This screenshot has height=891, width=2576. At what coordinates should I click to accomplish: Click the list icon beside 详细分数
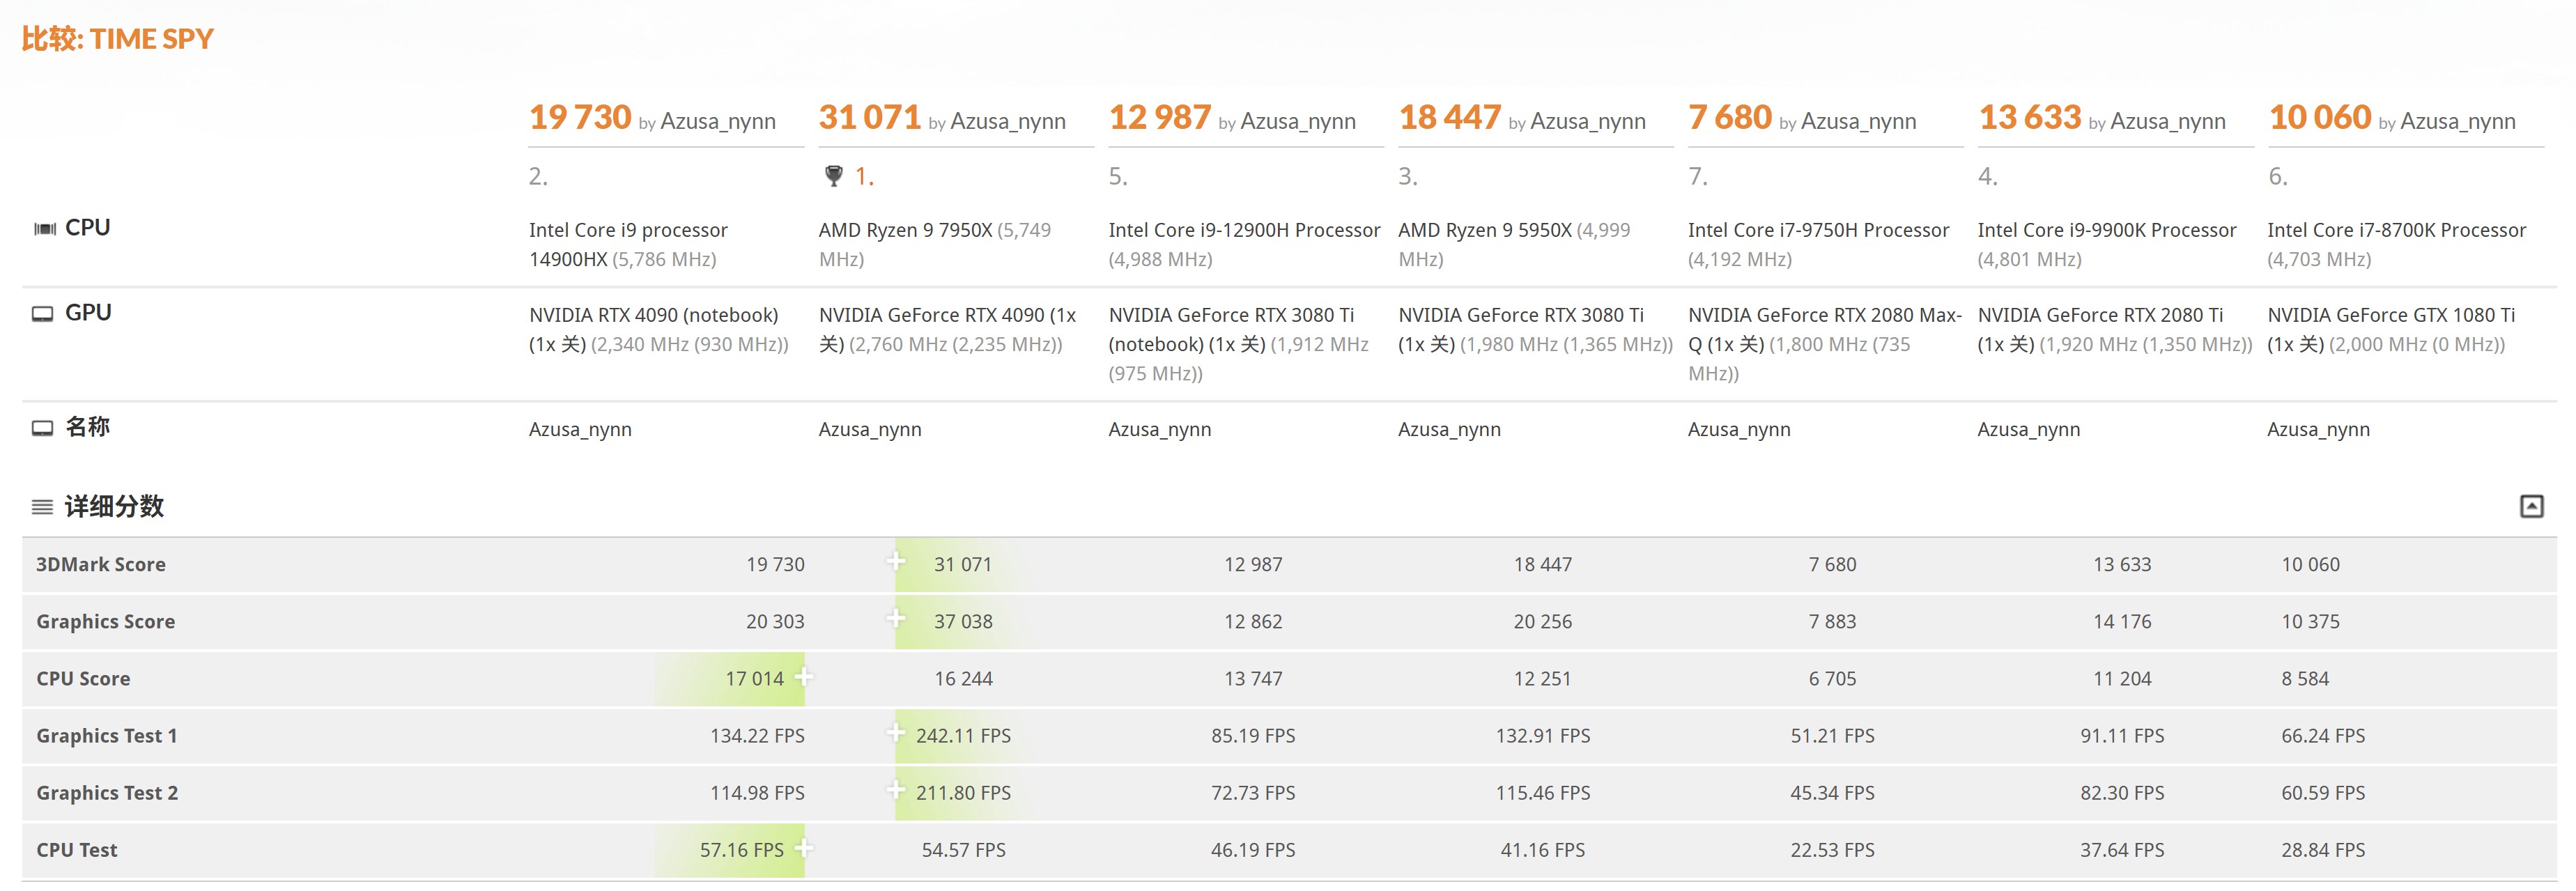(42, 507)
